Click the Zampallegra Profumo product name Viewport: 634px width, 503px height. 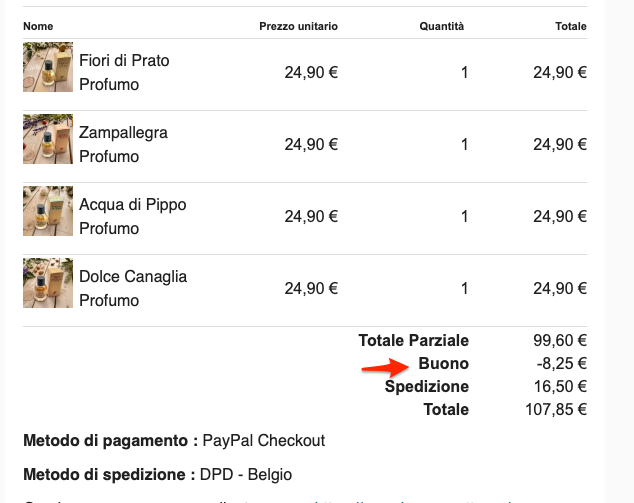123,144
